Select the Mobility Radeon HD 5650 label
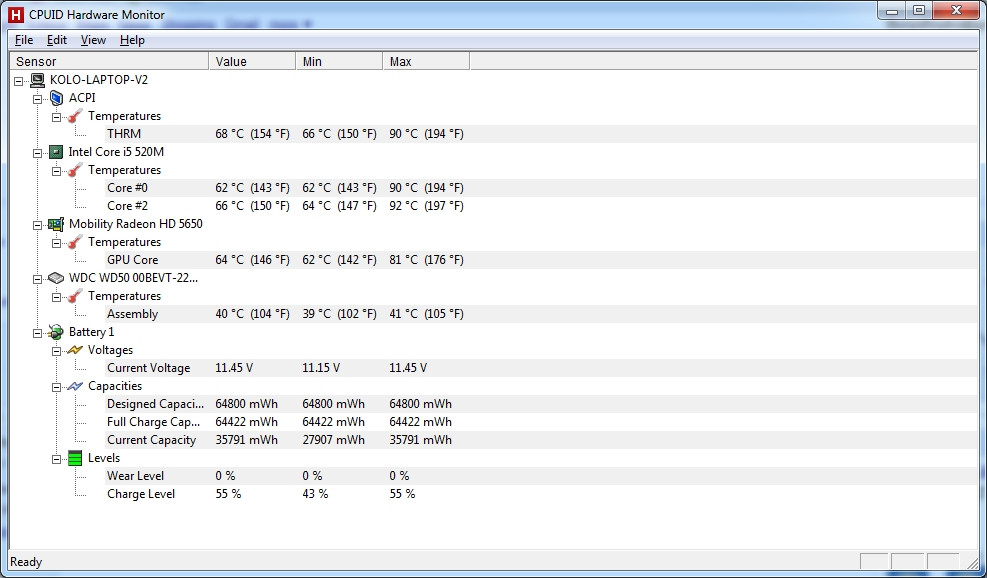This screenshot has width=987, height=578. [x=136, y=224]
